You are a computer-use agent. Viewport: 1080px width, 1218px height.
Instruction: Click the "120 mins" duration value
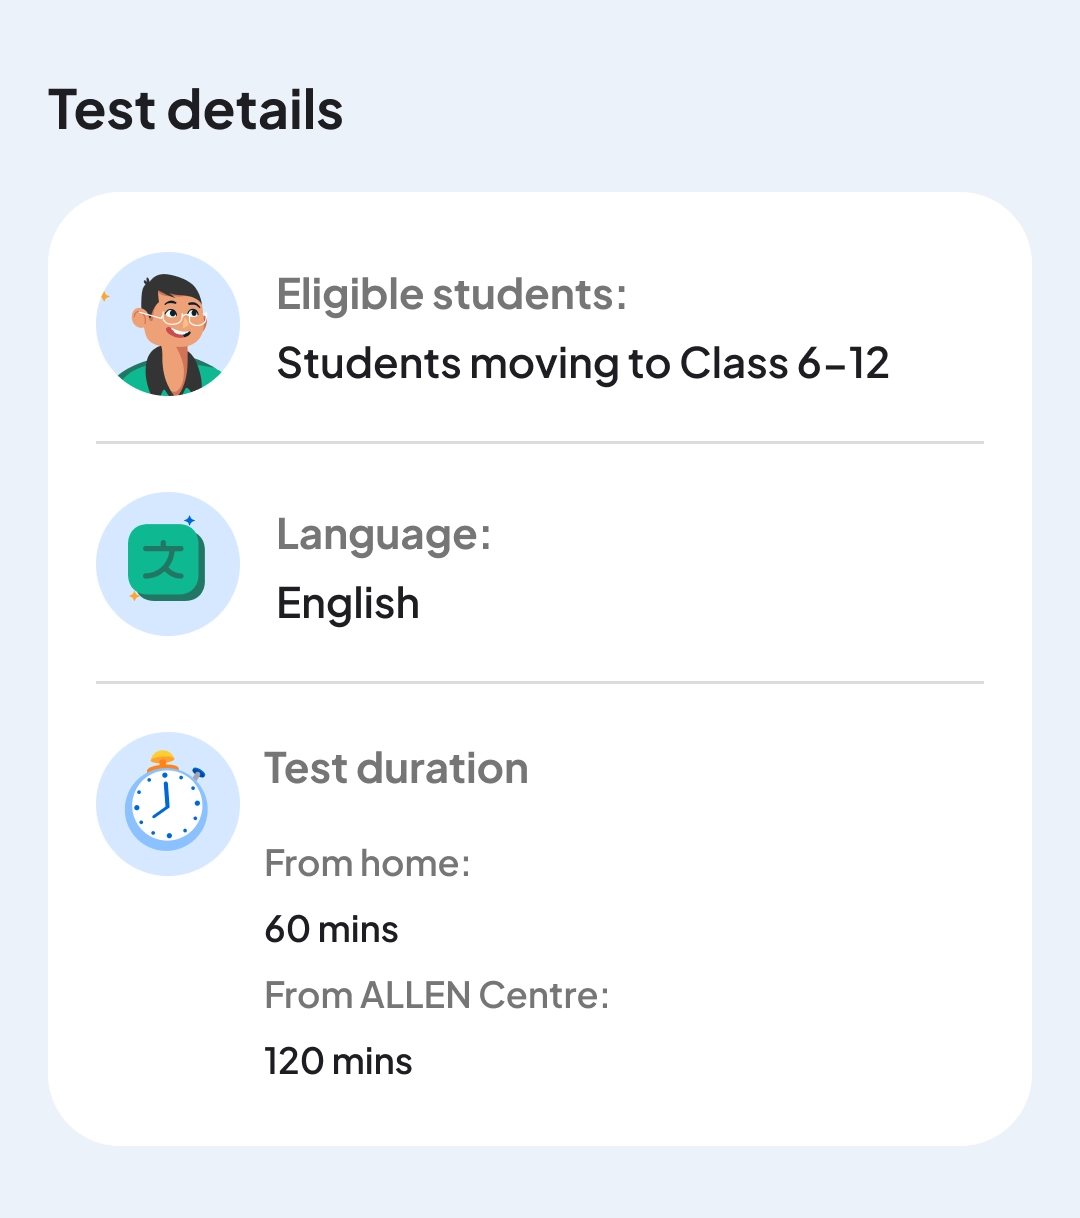pos(338,1061)
